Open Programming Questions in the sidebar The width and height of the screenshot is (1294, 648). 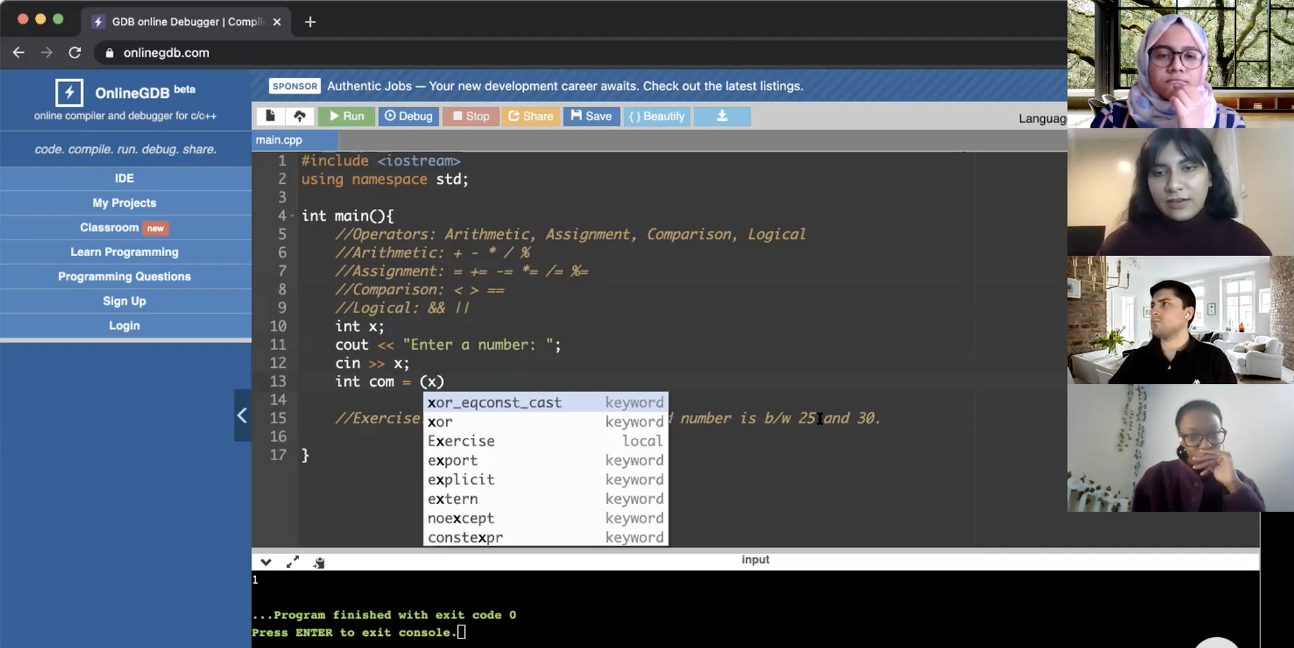(x=125, y=277)
